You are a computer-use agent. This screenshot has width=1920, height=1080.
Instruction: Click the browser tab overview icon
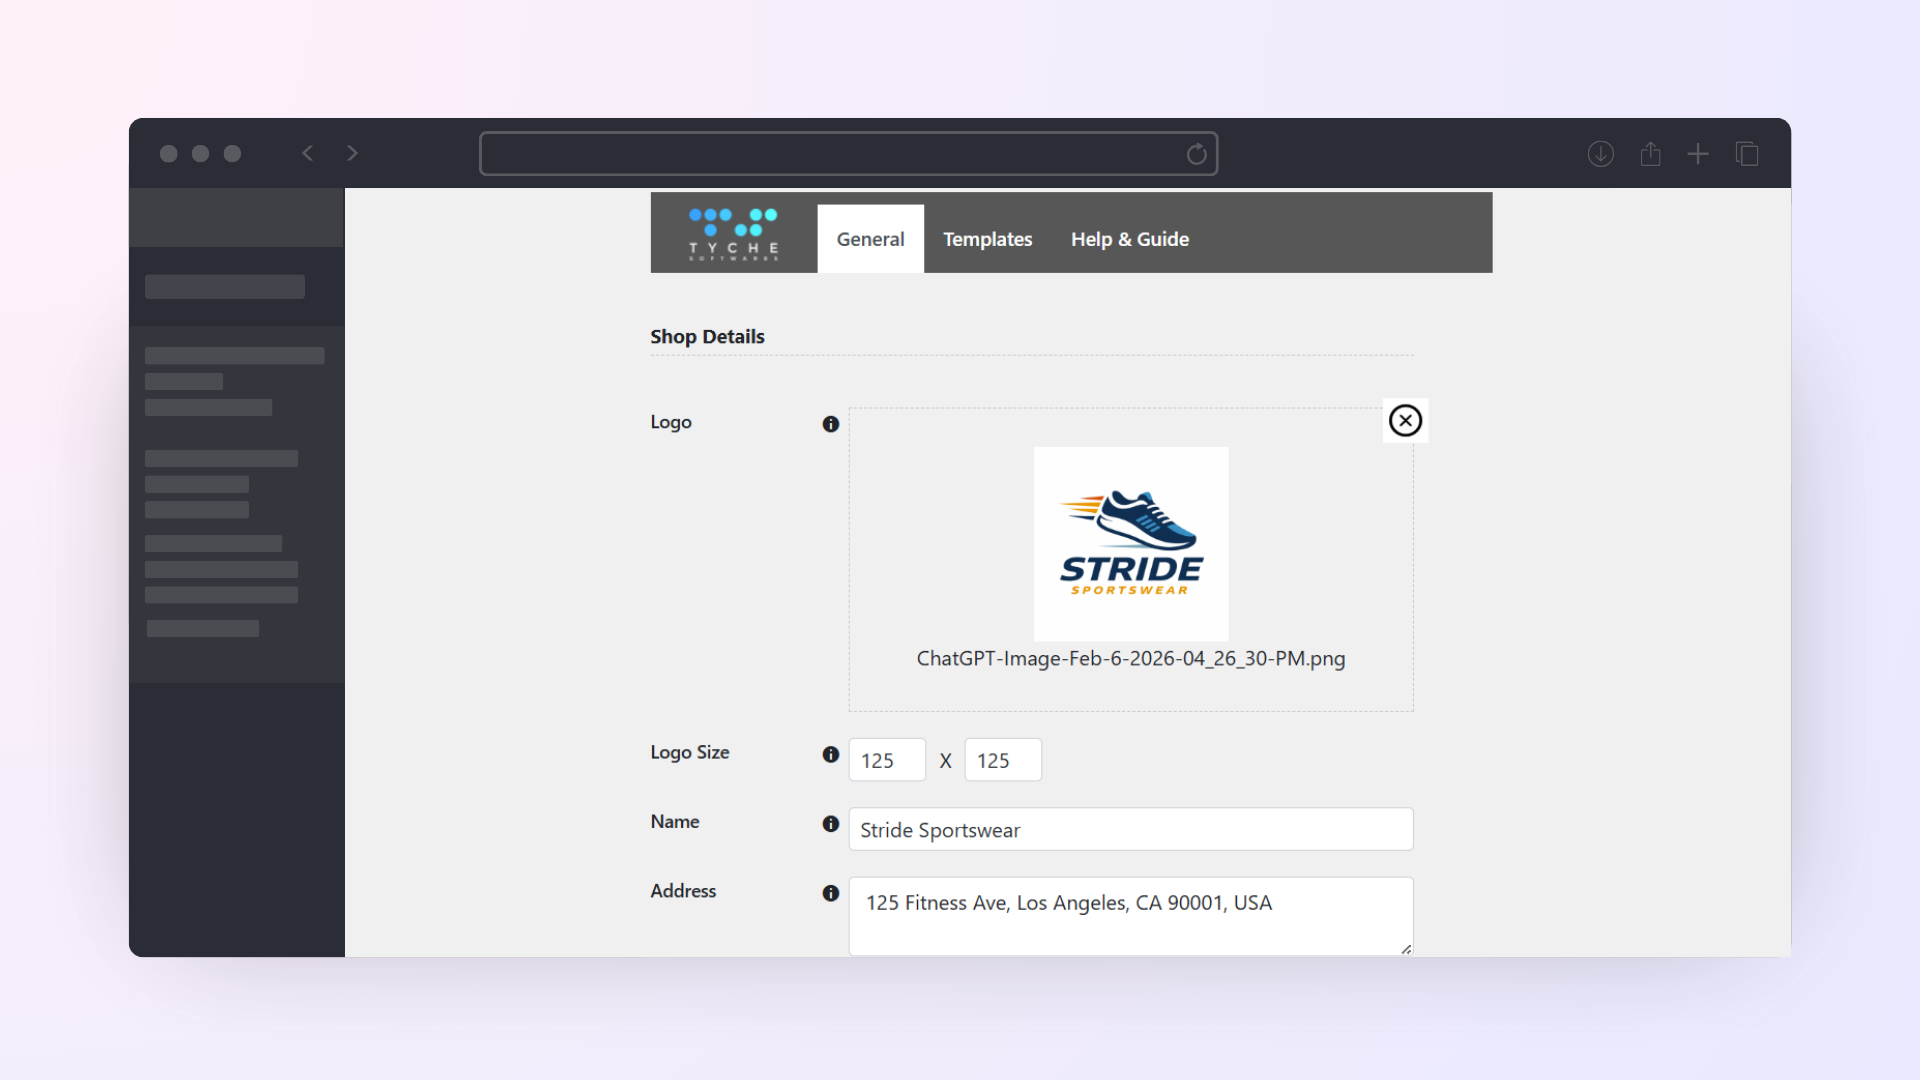pos(1747,154)
